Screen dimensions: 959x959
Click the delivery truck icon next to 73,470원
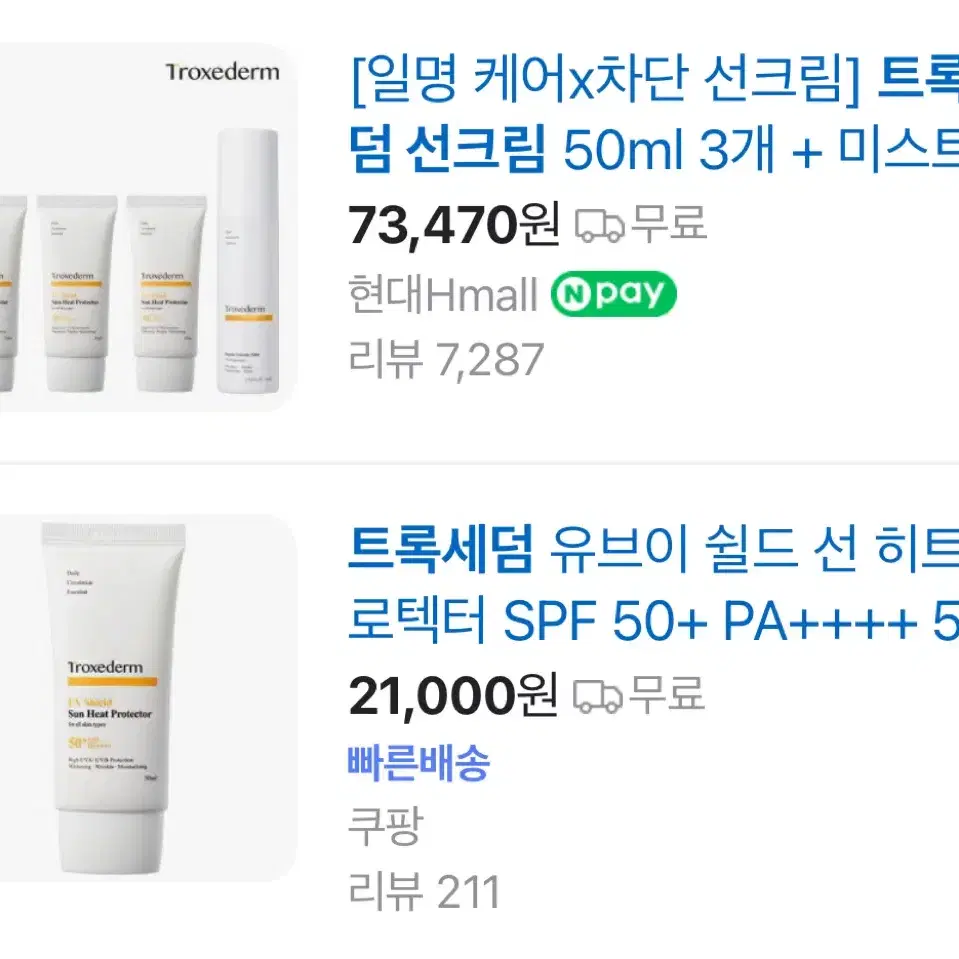pos(599,225)
